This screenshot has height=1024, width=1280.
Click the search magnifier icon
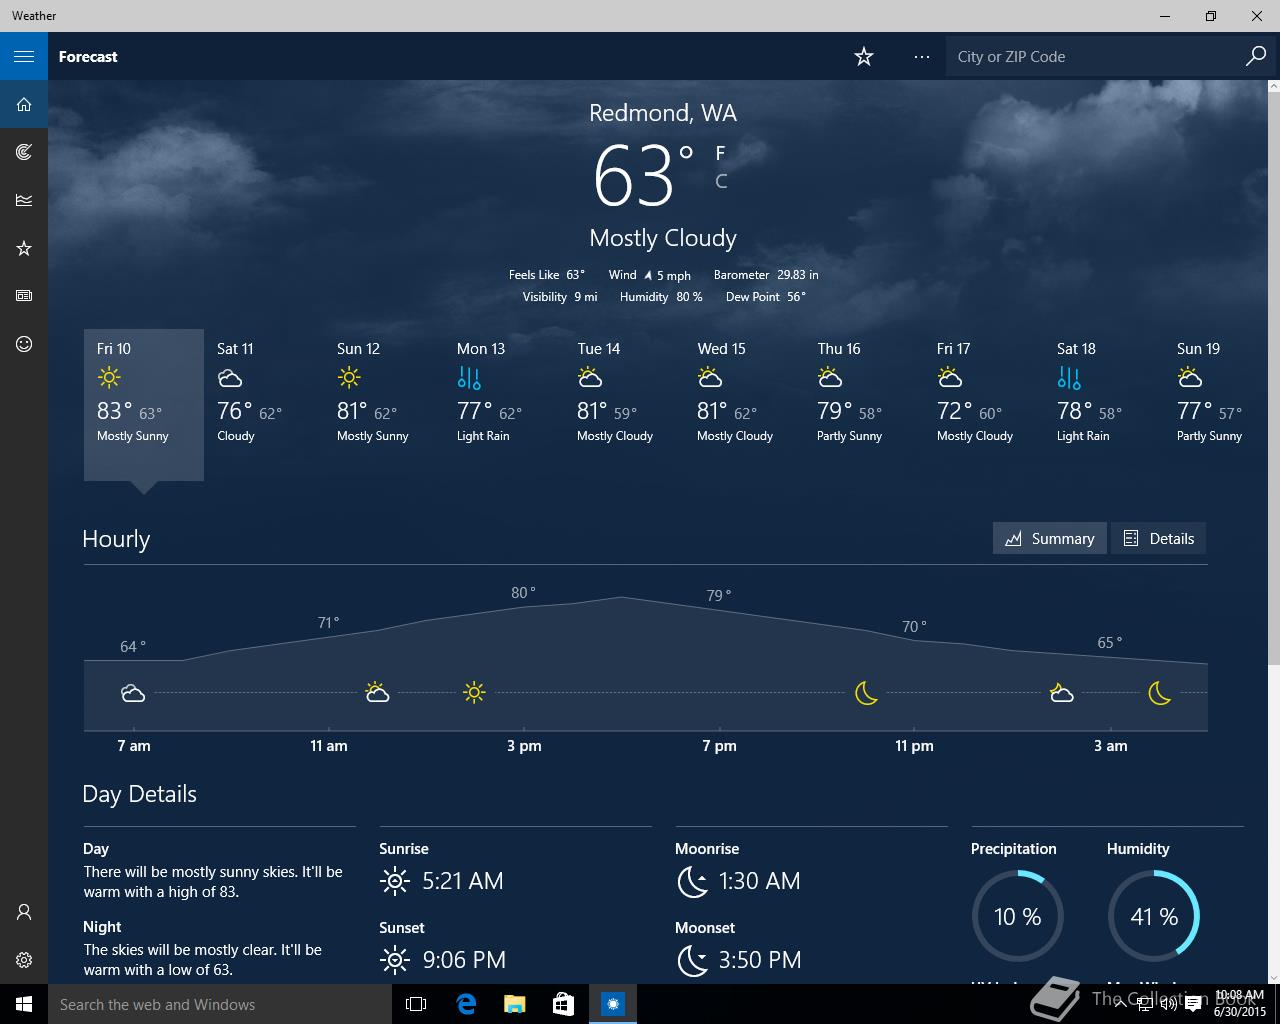pyautogui.click(x=1256, y=56)
